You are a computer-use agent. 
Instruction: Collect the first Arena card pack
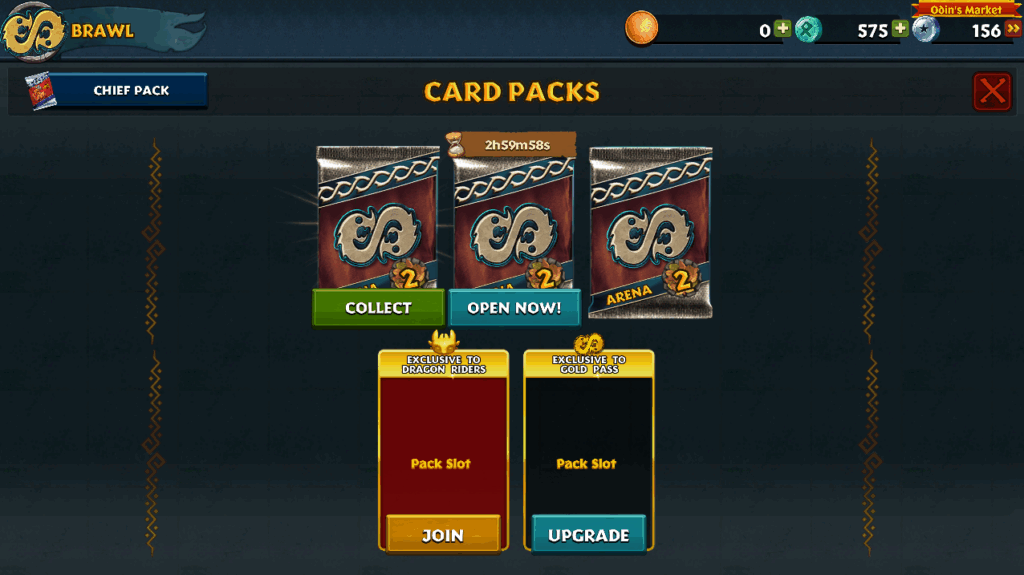(x=378, y=308)
